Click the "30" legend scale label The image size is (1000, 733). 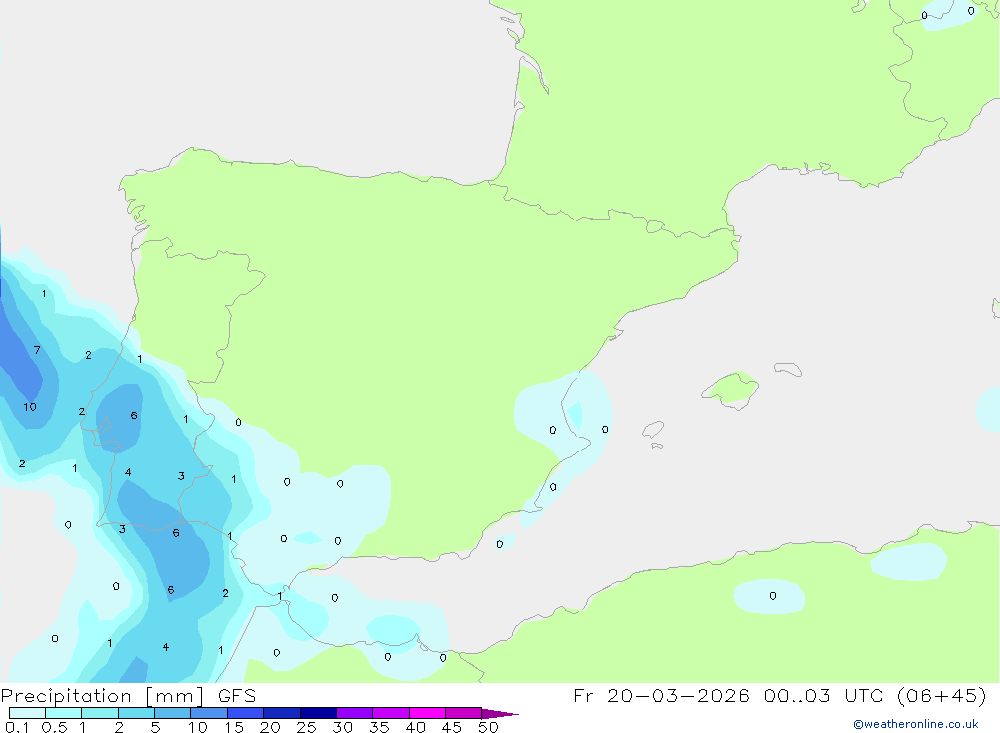click(342, 727)
